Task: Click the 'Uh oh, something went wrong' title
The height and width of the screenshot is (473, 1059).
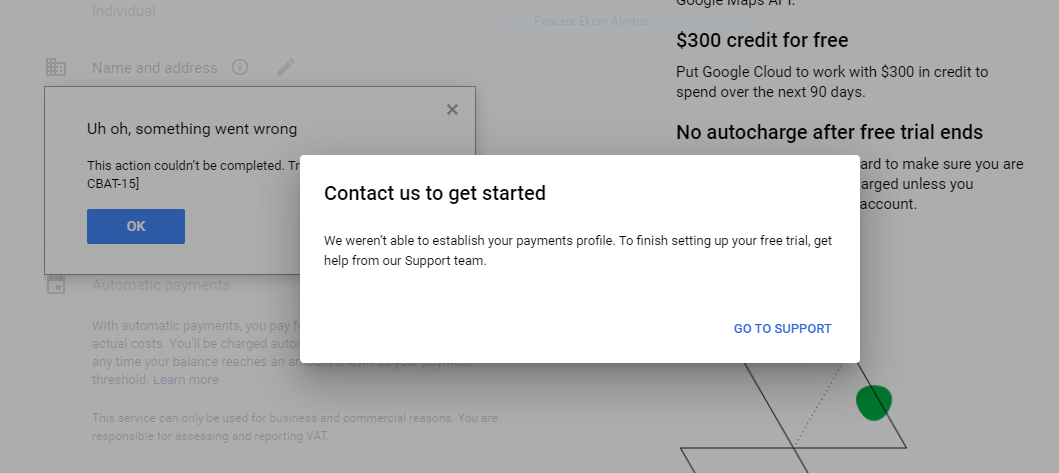Action: point(192,129)
